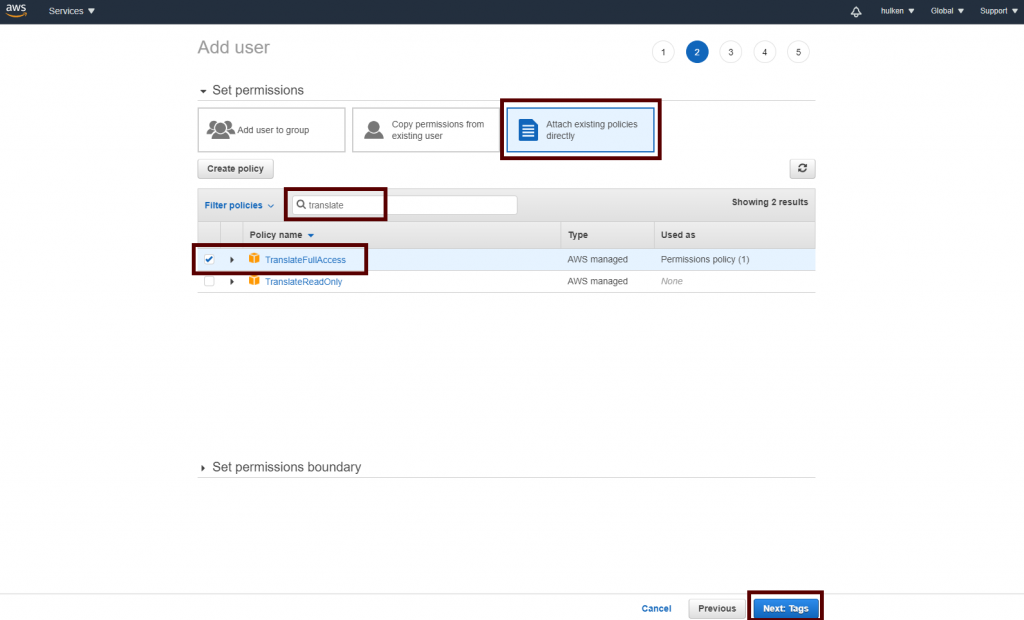This screenshot has width=1024, height=620.
Task: Choose Copy permissions from existing user
Action: [425, 130]
